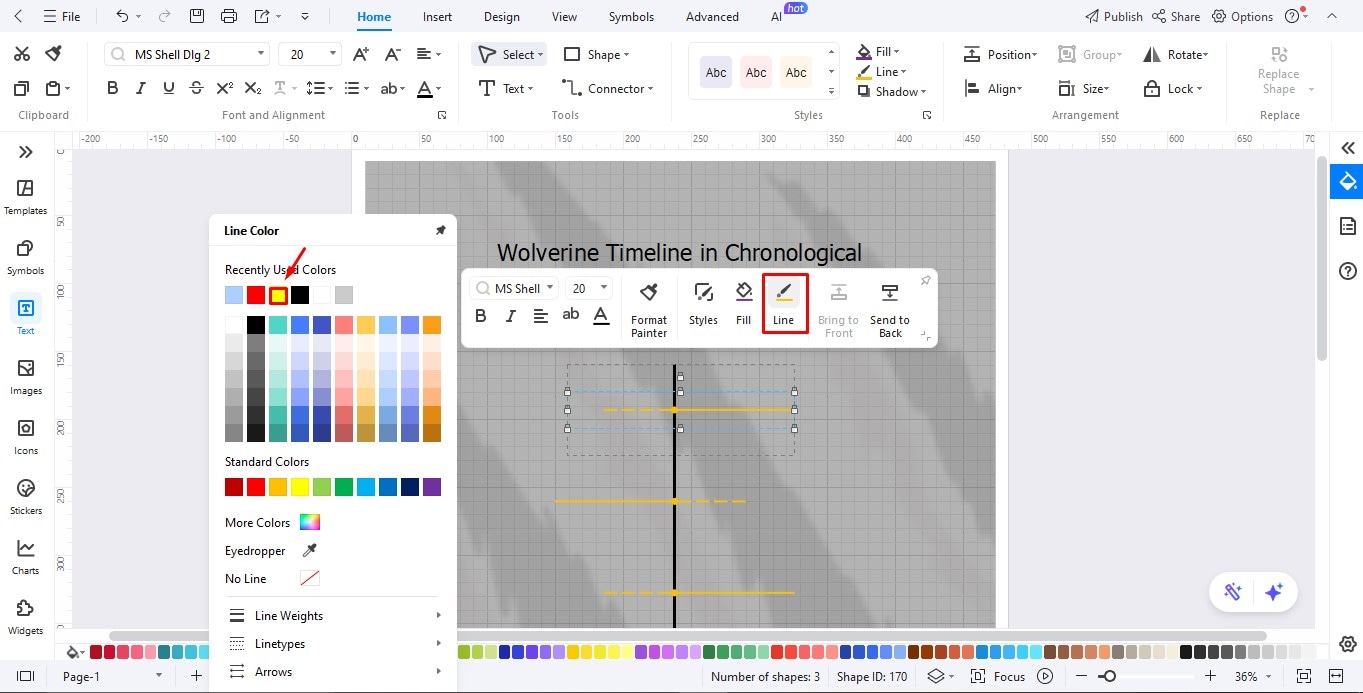The width and height of the screenshot is (1363, 693).
Task: Toggle Underline in the ribbon font group
Action: tap(169, 88)
